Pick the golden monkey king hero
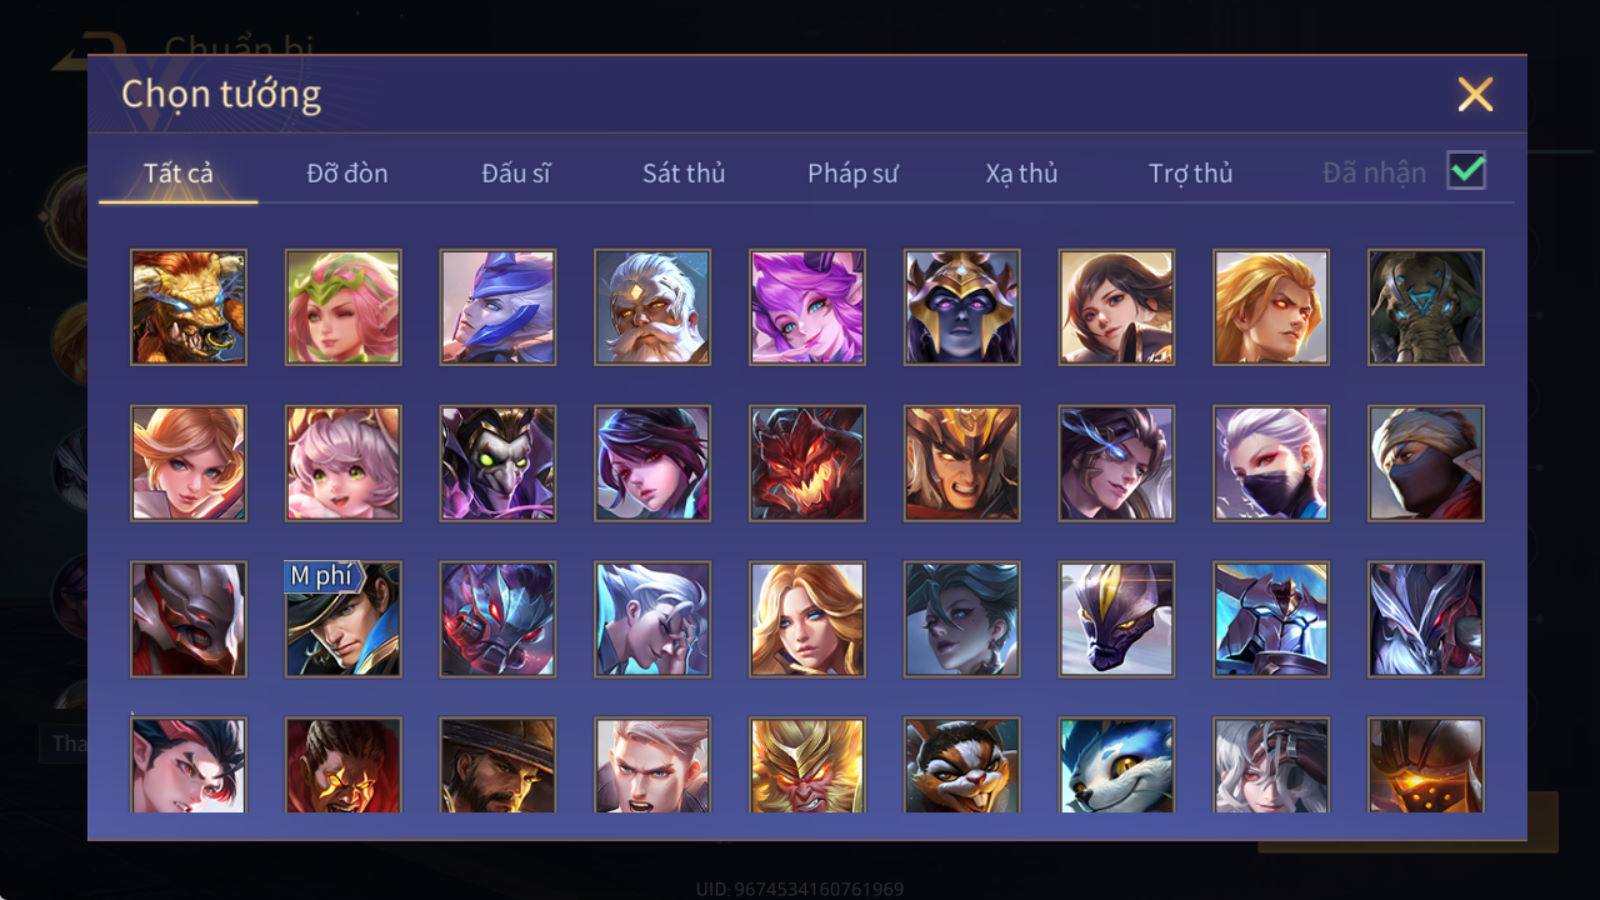 [807, 764]
